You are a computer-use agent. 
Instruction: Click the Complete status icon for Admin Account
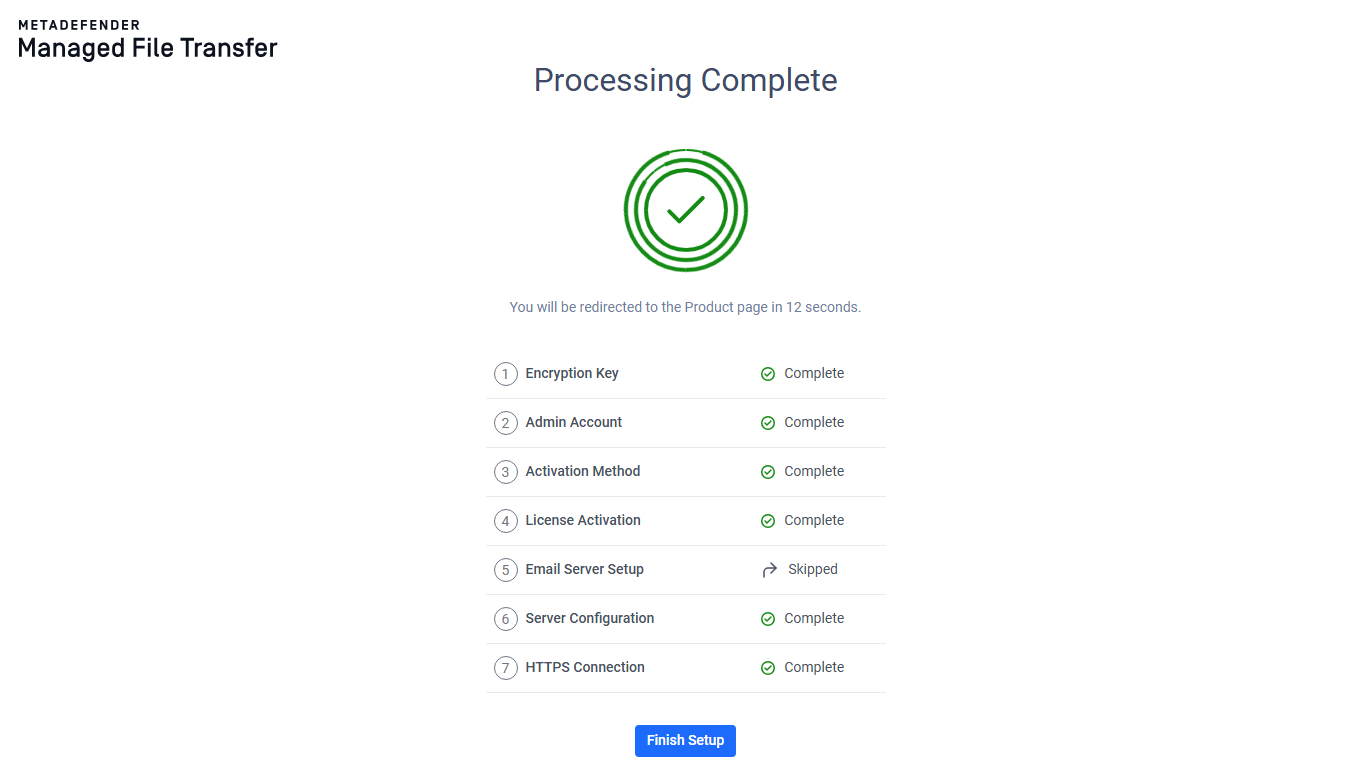(768, 422)
